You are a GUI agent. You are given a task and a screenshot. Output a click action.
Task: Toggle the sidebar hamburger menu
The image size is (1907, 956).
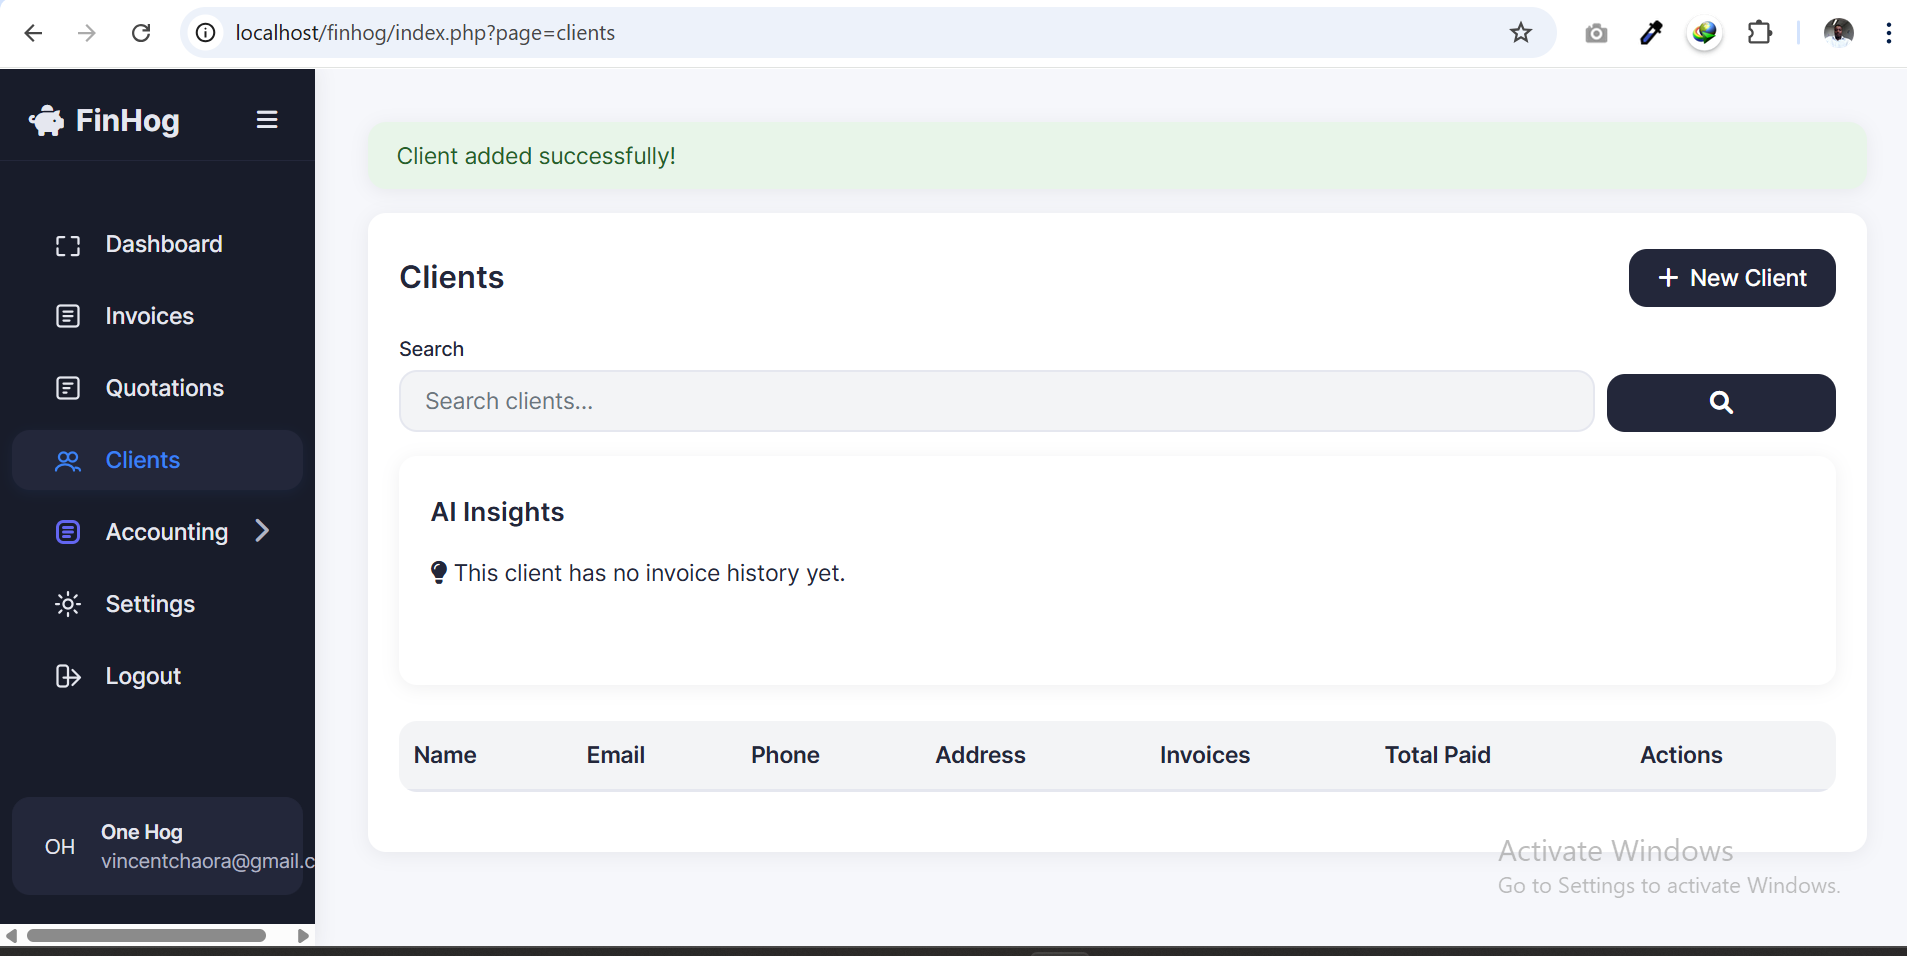267,120
